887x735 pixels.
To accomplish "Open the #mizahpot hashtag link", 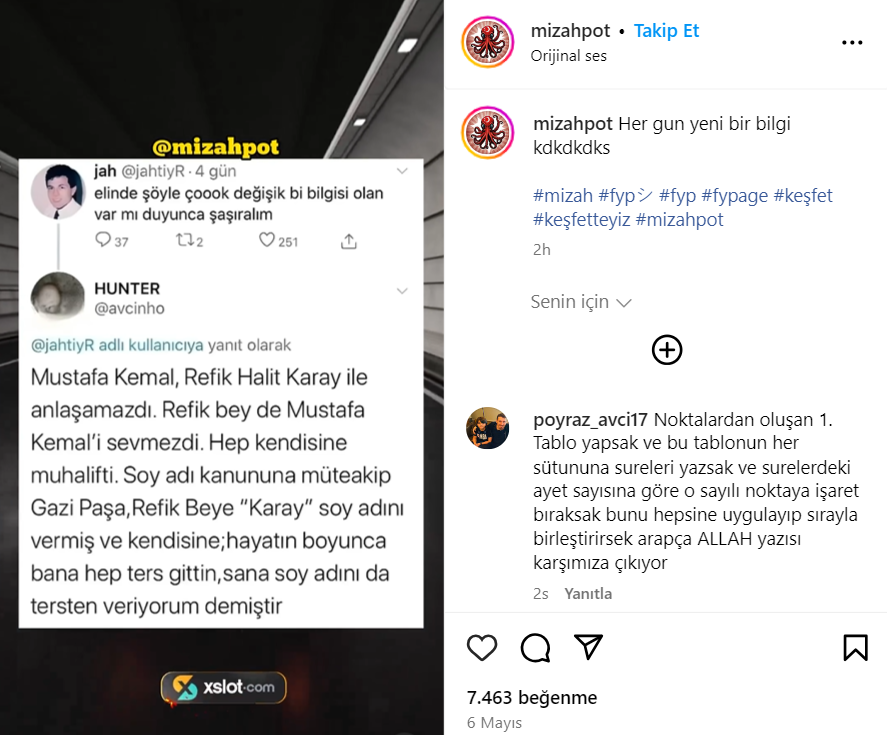I will 679,220.
